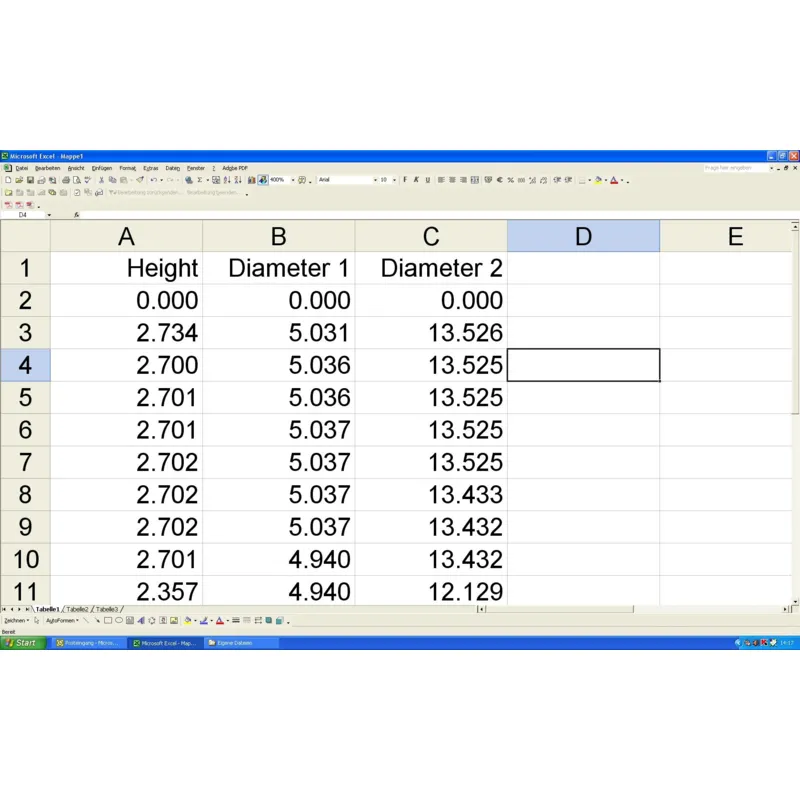Image resolution: width=800 pixels, height=800 pixels.
Task: Open the Format menu
Action: pos(128,168)
